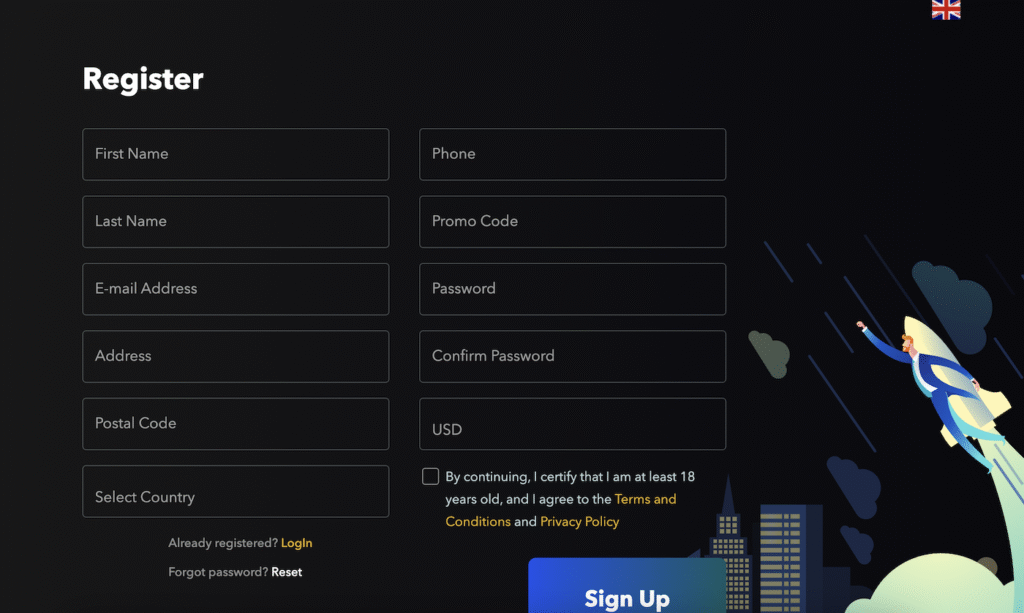Click the Register heading
This screenshot has height=613, width=1024.
(x=143, y=80)
